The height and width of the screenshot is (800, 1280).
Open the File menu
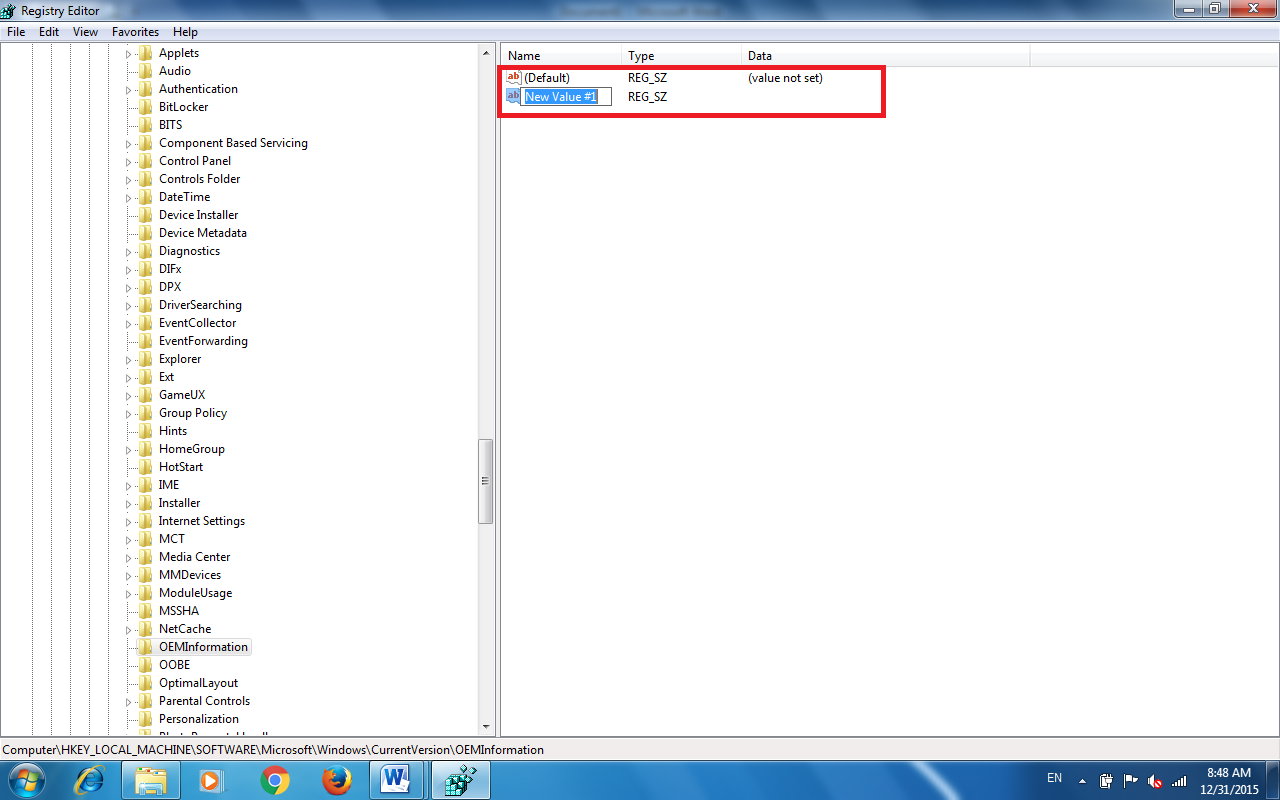coord(16,32)
